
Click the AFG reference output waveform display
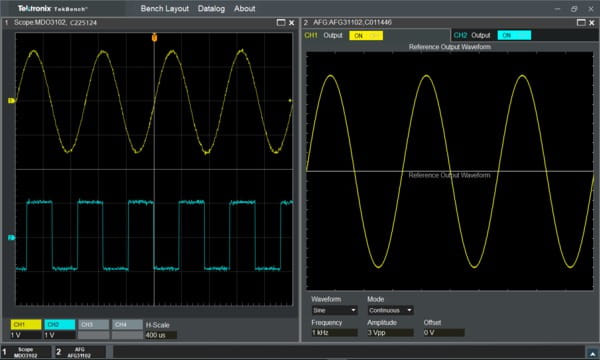[x=450, y=171]
